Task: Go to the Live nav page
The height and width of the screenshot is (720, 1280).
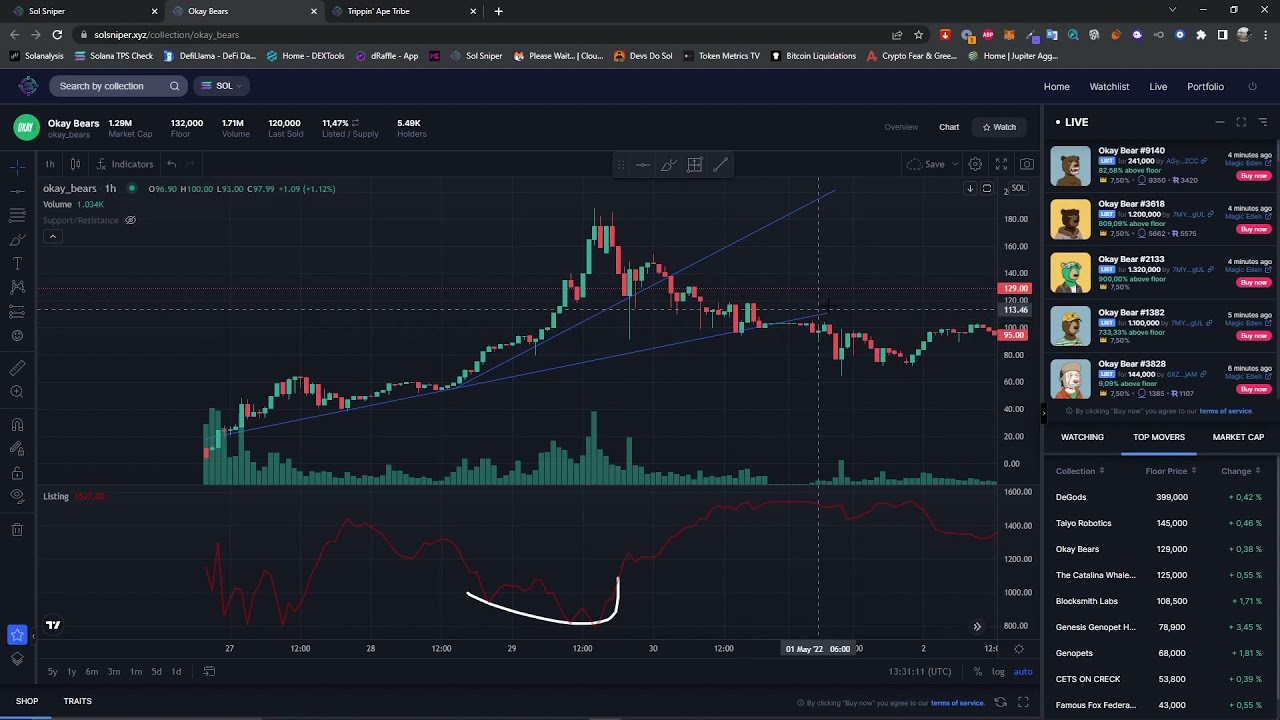Action: point(1158,86)
